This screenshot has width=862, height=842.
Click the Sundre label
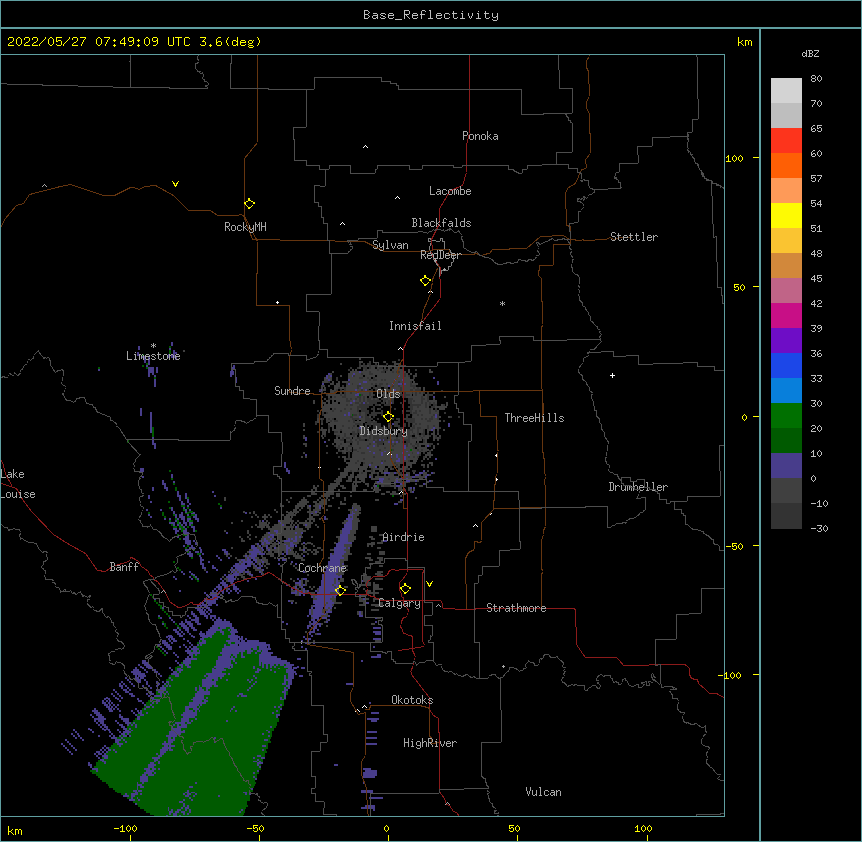click(x=292, y=391)
